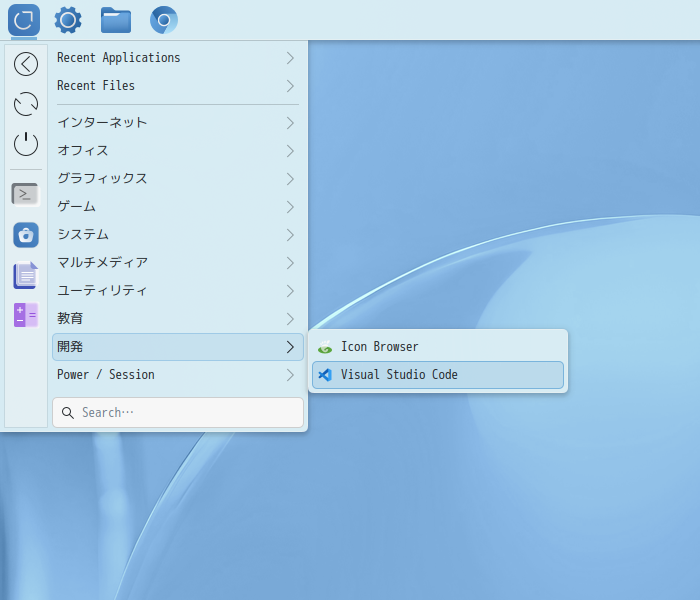Screen dimensions: 700x600
Task: Launch the Chromium browser icon
Action: 164,20
